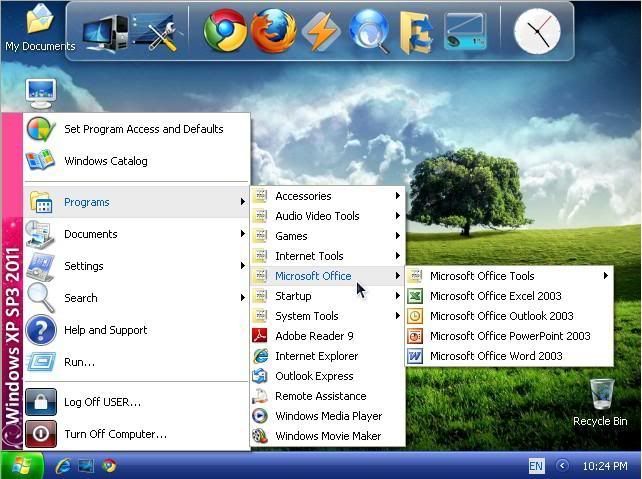Open Documents submenu
This screenshot has width=642, height=479.
[x=136, y=234]
